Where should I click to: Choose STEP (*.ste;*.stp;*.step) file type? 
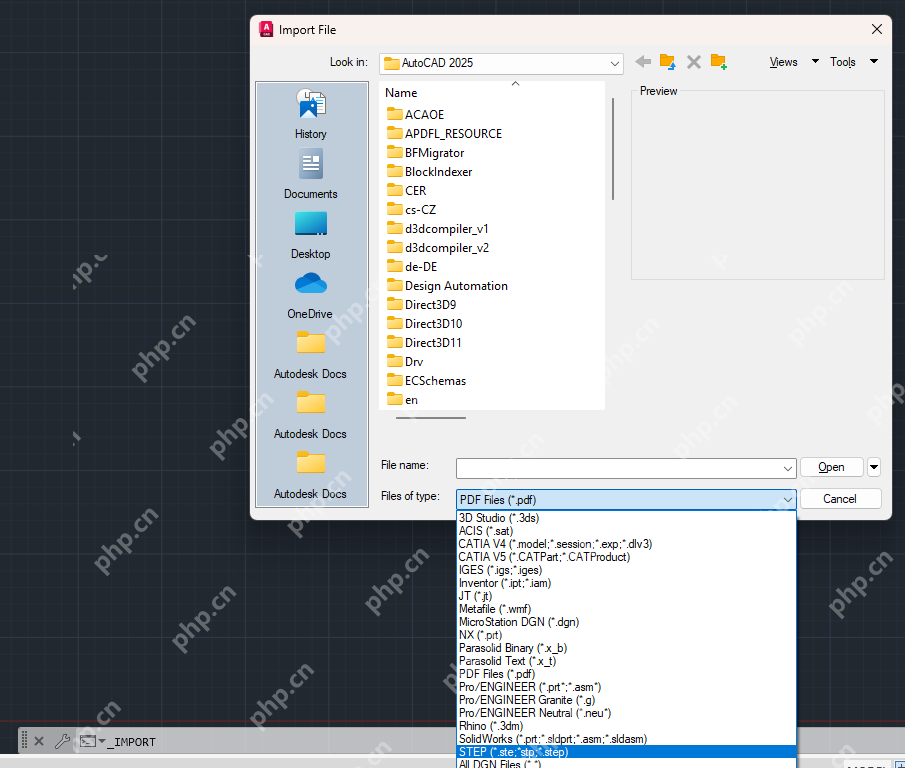click(x=626, y=752)
